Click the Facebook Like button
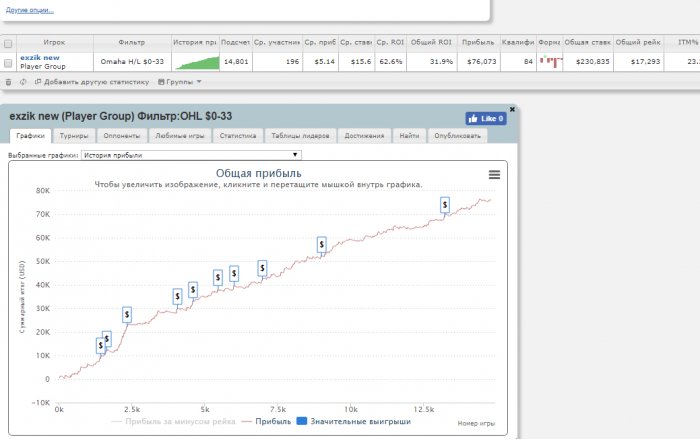This screenshot has width=700, height=439. (x=486, y=118)
